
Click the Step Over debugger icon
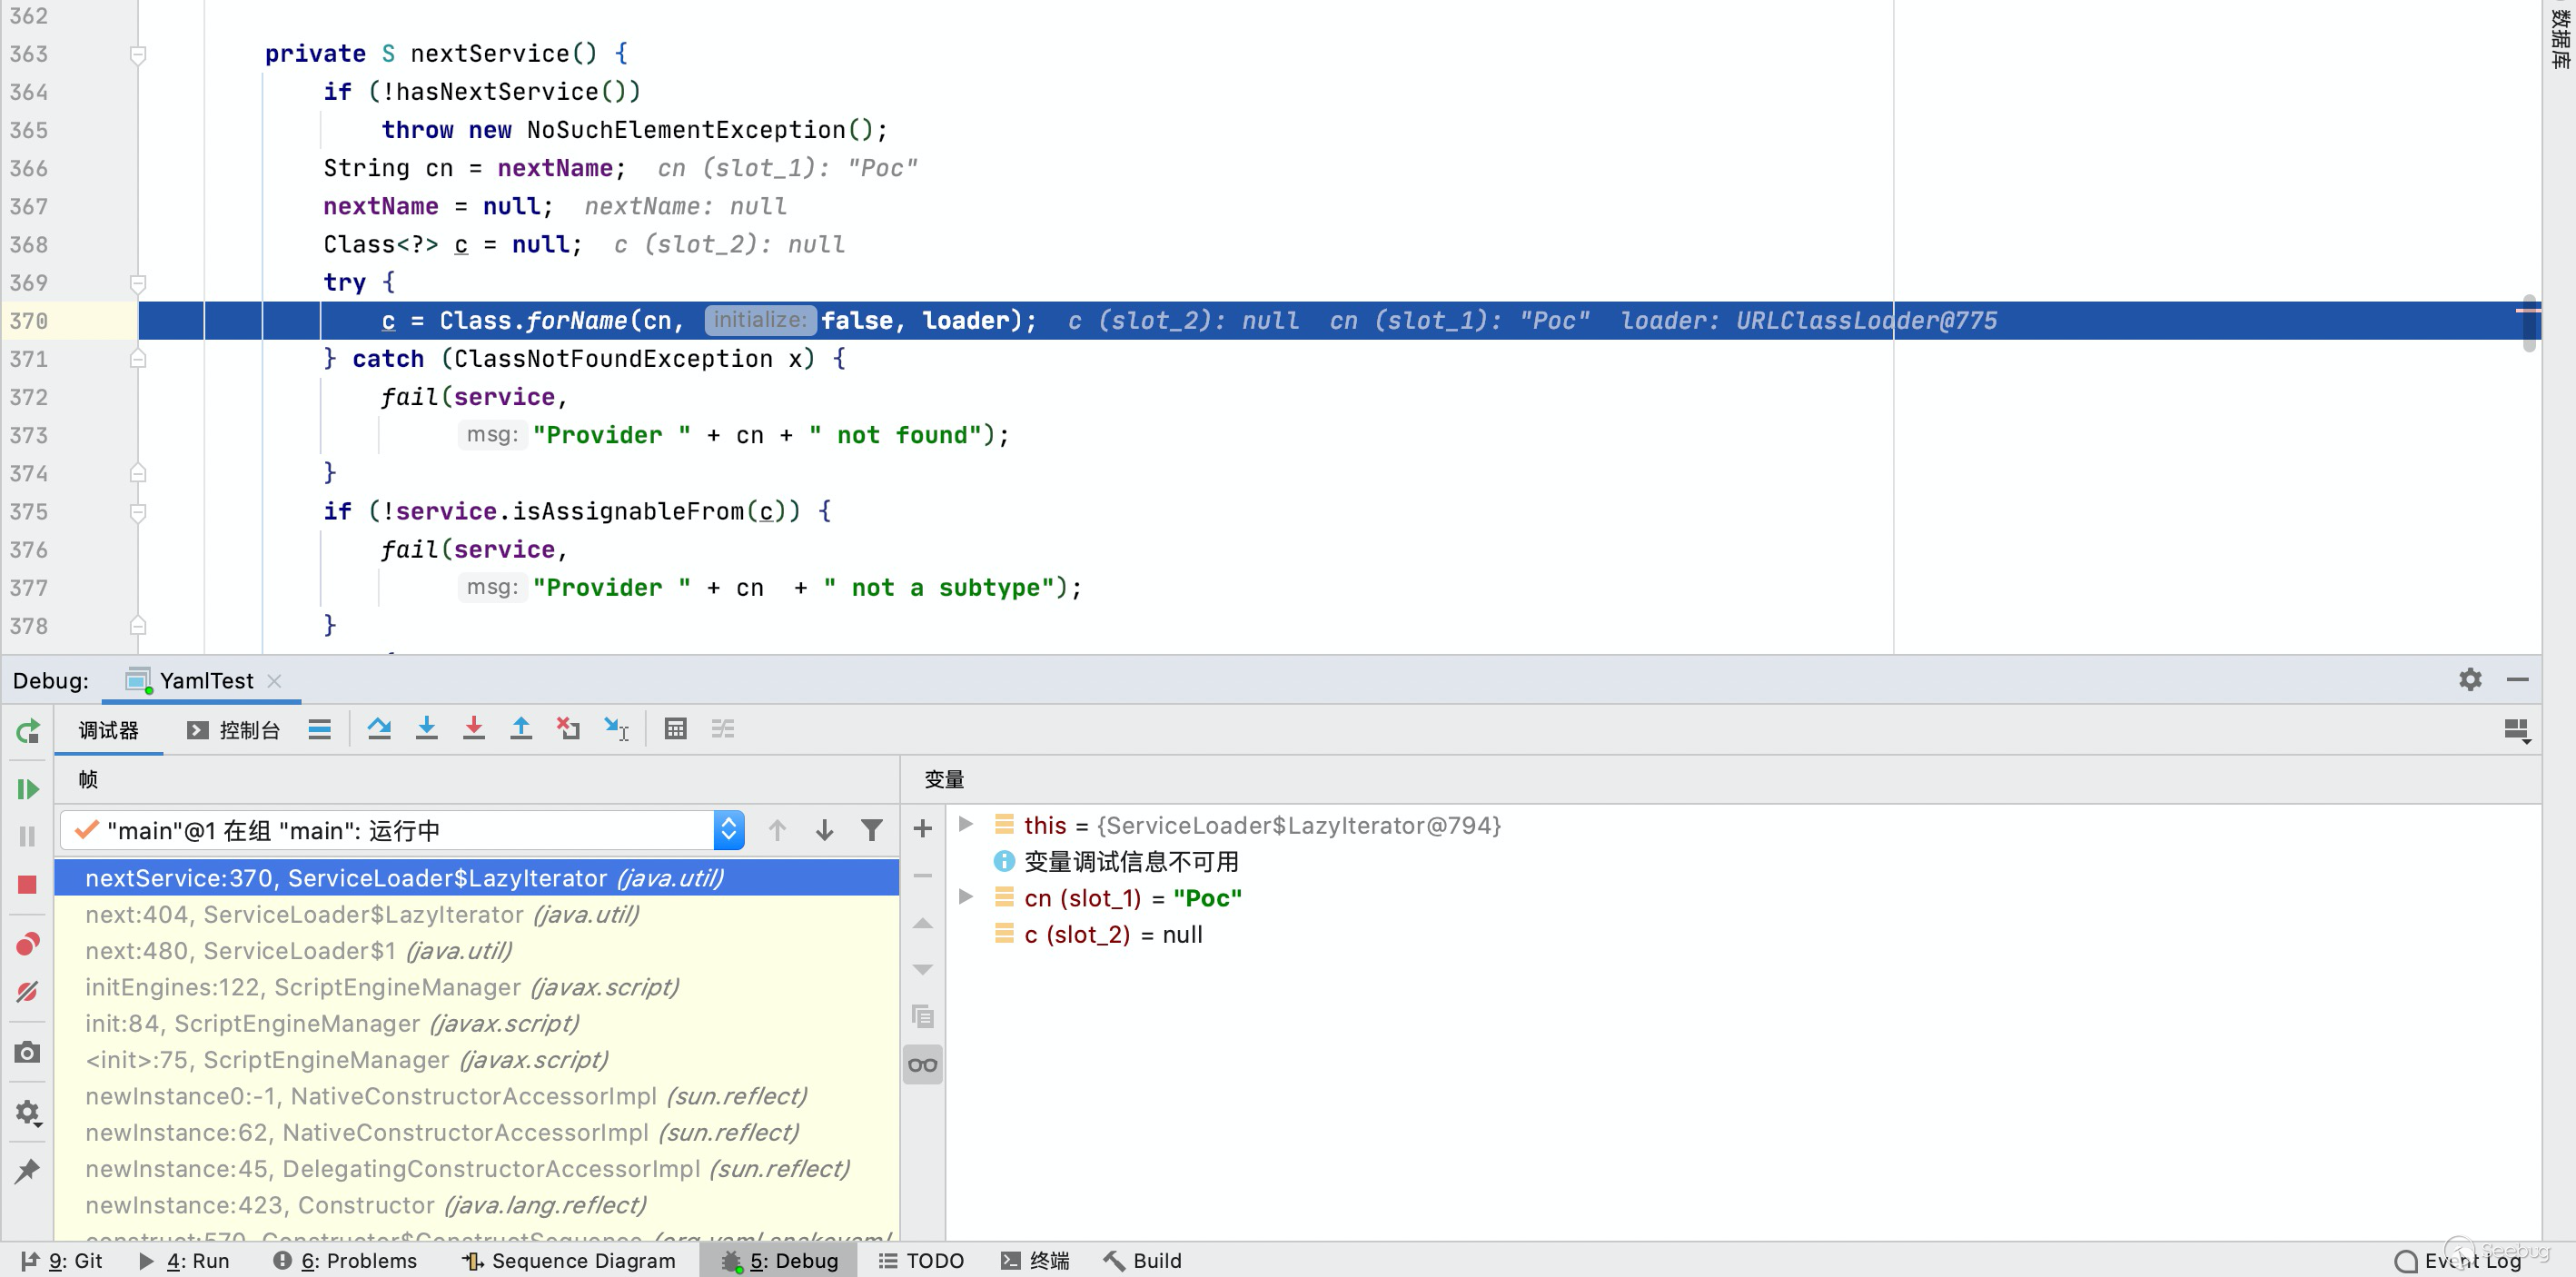point(379,729)
